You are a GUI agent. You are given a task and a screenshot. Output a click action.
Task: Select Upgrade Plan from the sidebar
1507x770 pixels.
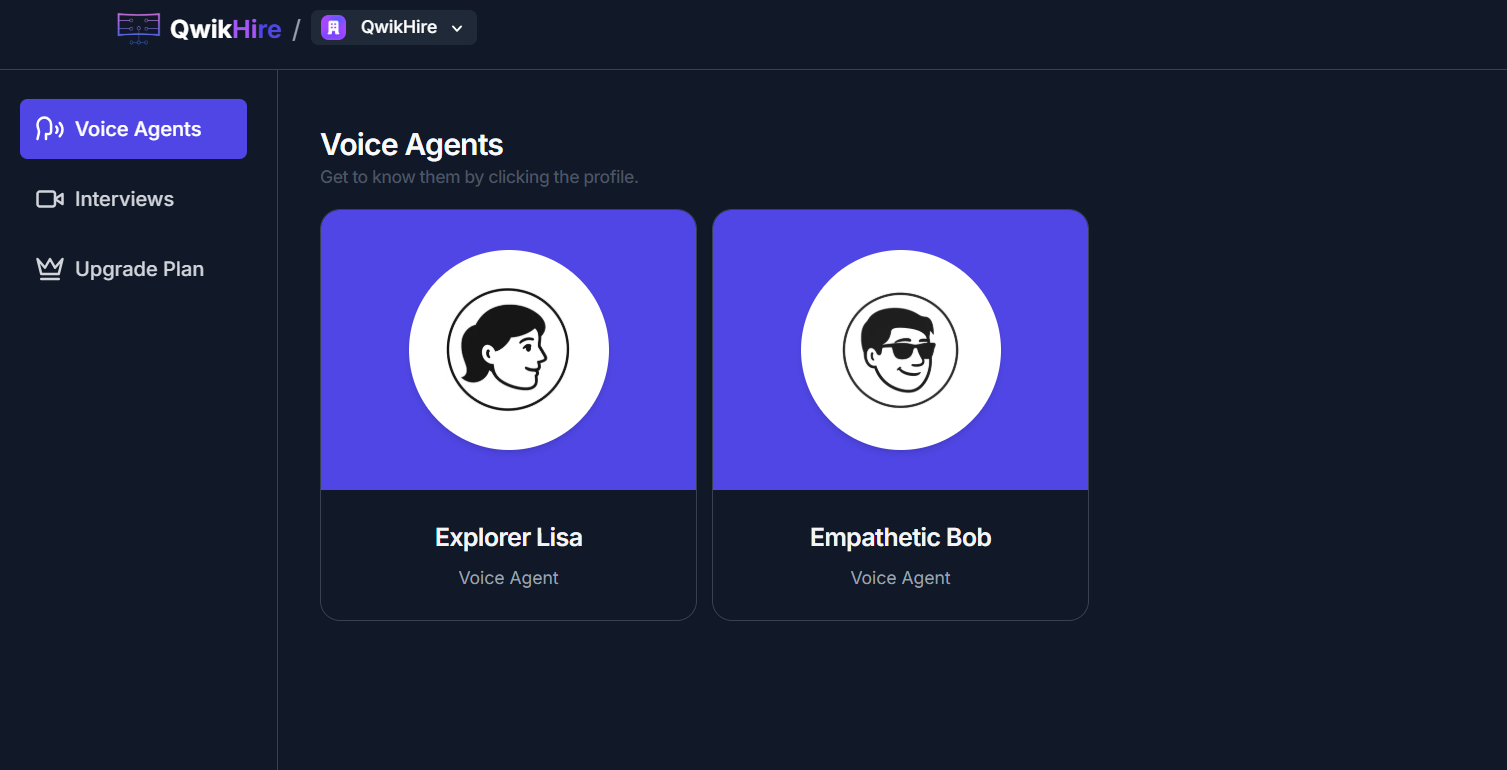[138, 268]
